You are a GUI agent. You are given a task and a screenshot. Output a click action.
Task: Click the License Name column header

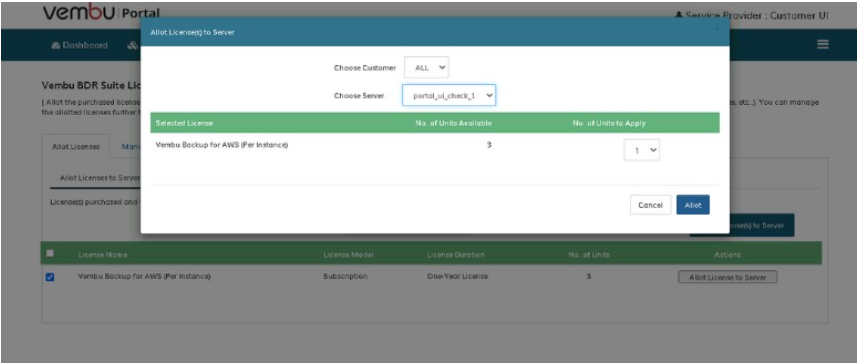(x=103, y=255)
